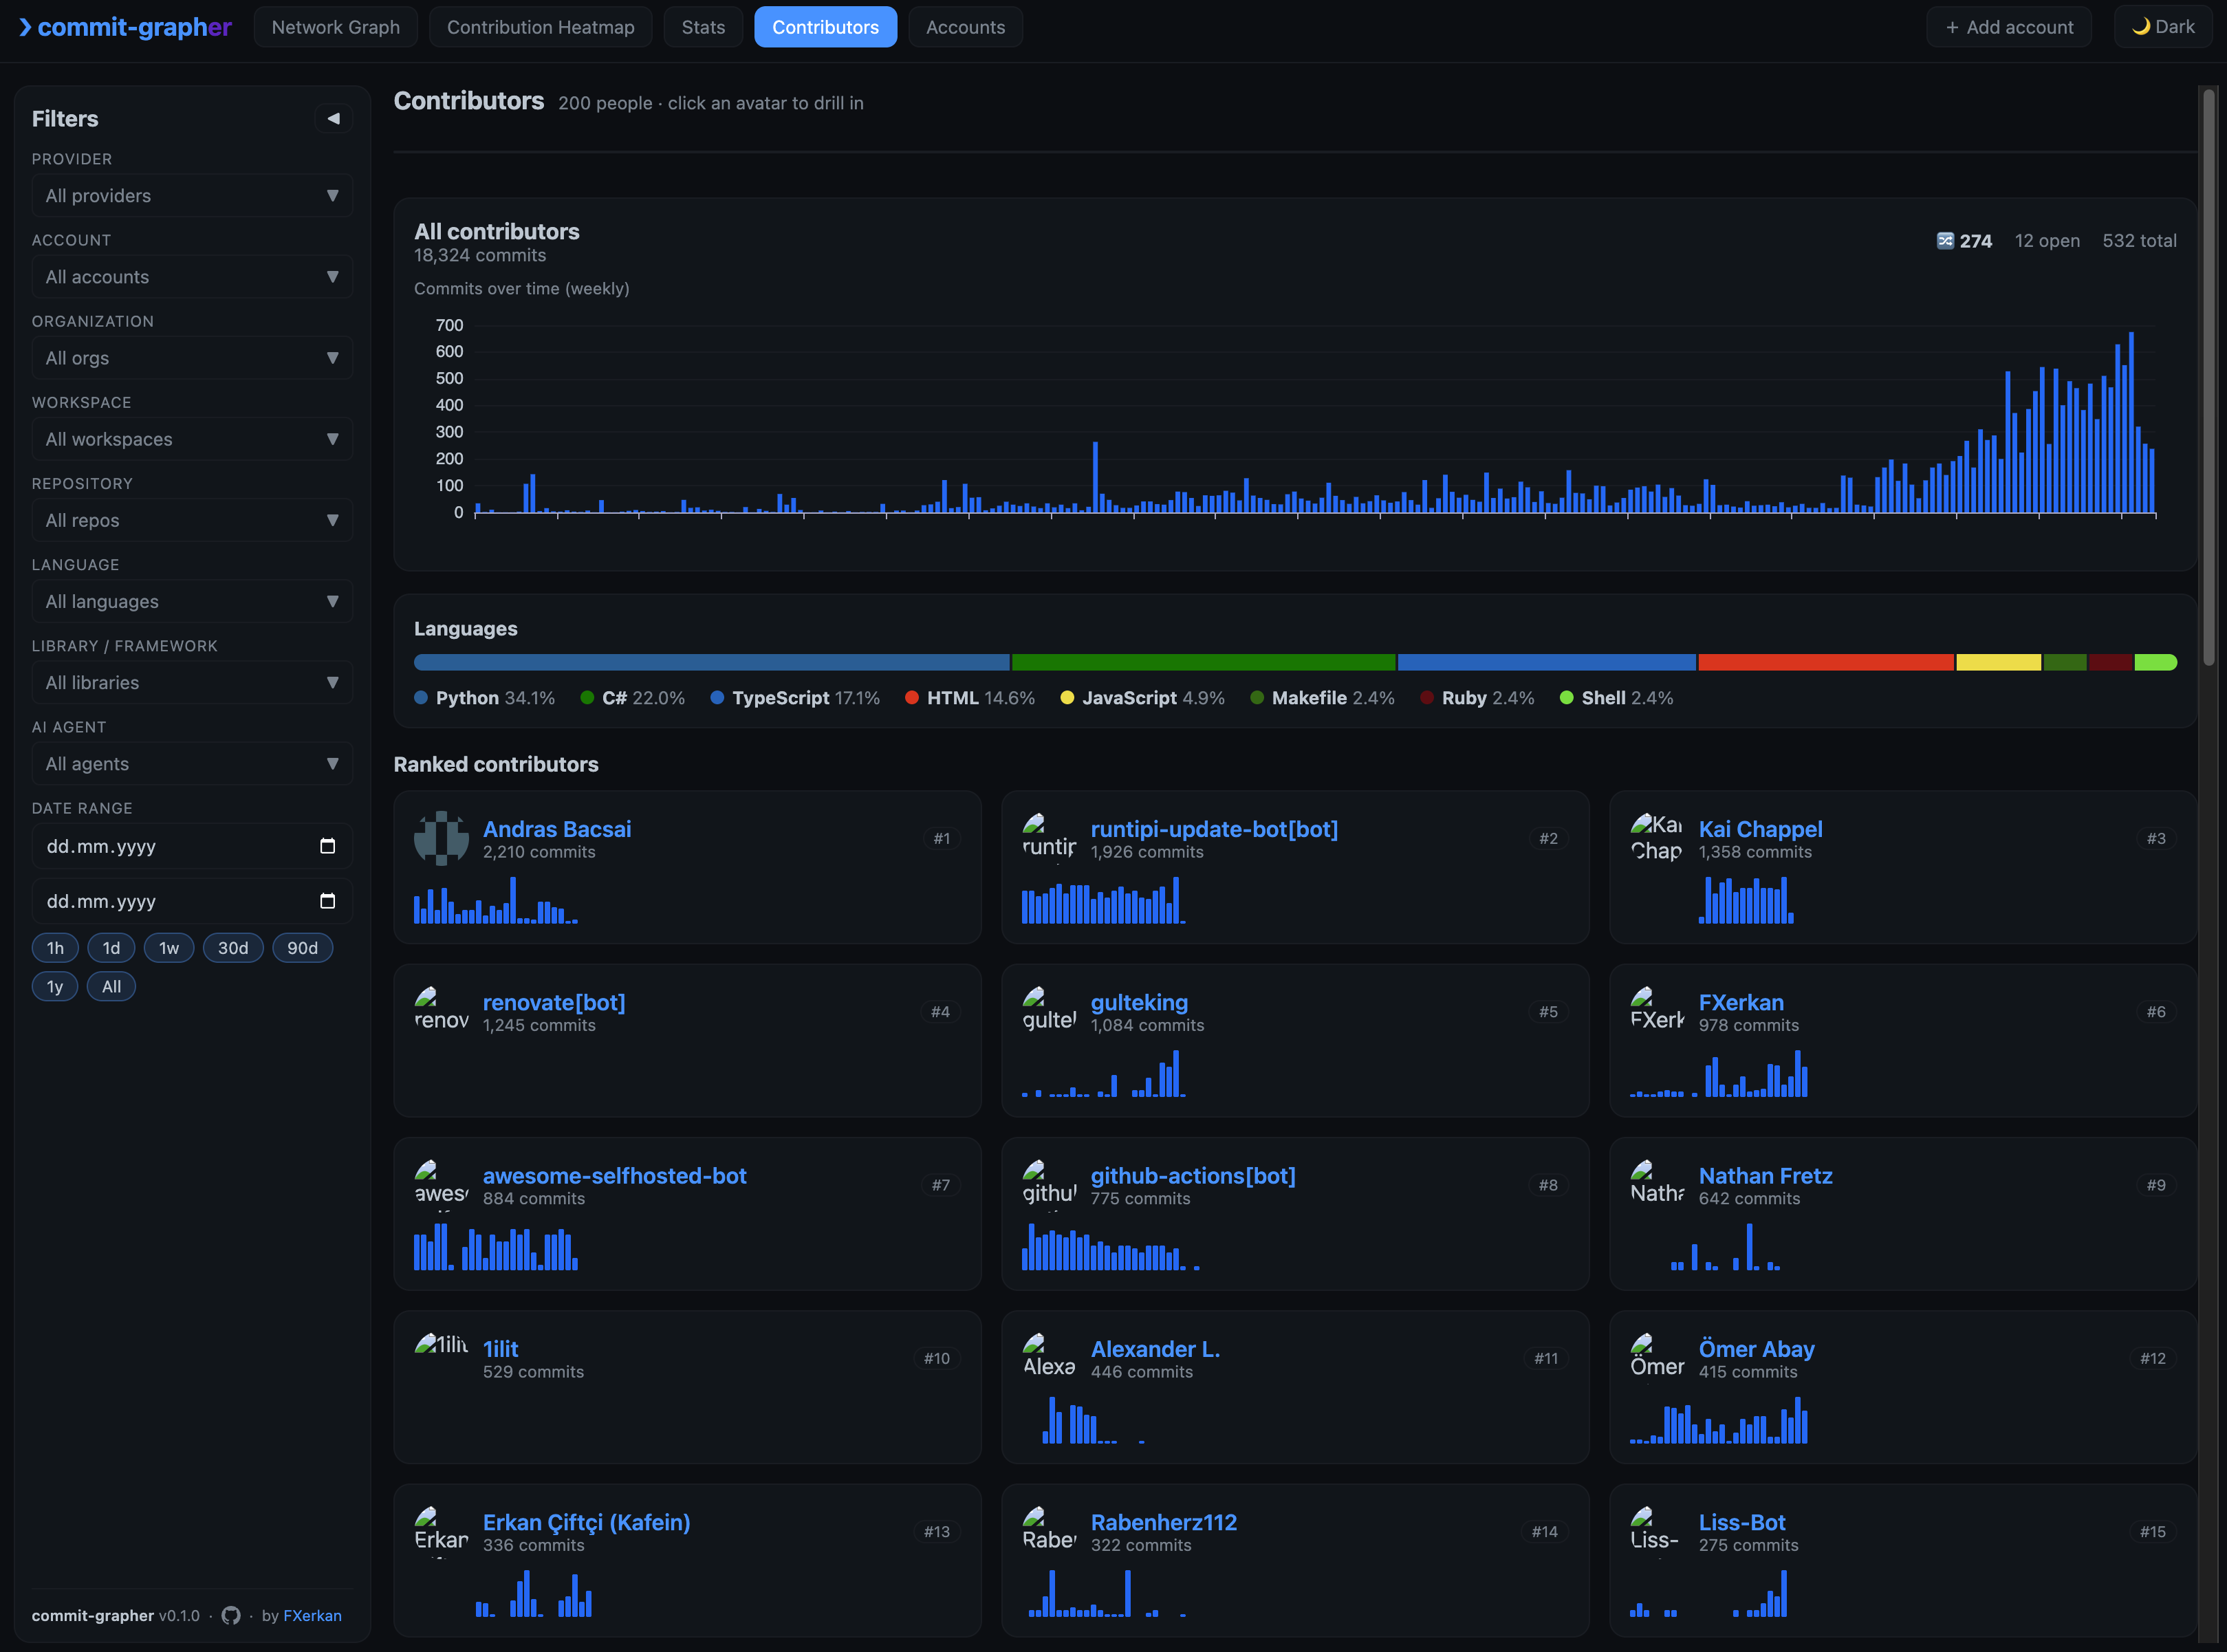This screenshot has height=1652, width=2227.
Task: Click the commit-grapher logo
Action: (125, 27)
